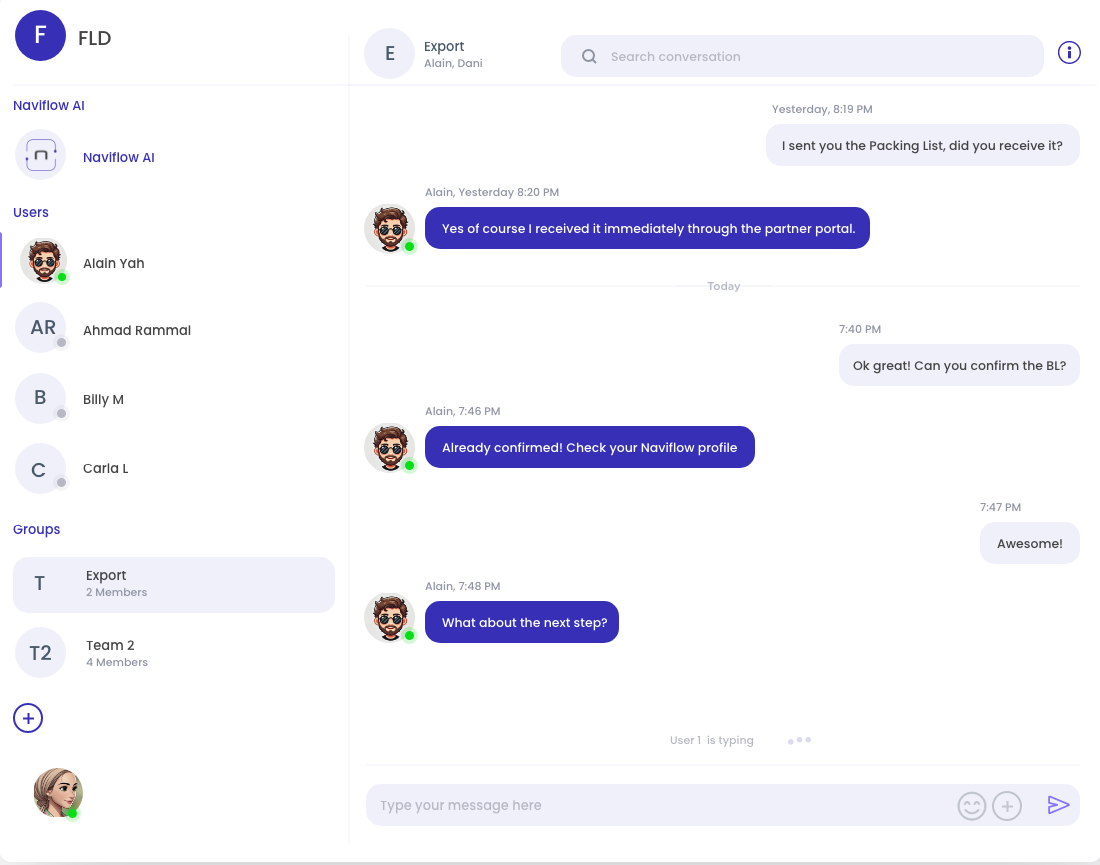
Task: Open conversation info icon
Action: click(x=1069, y=52)
